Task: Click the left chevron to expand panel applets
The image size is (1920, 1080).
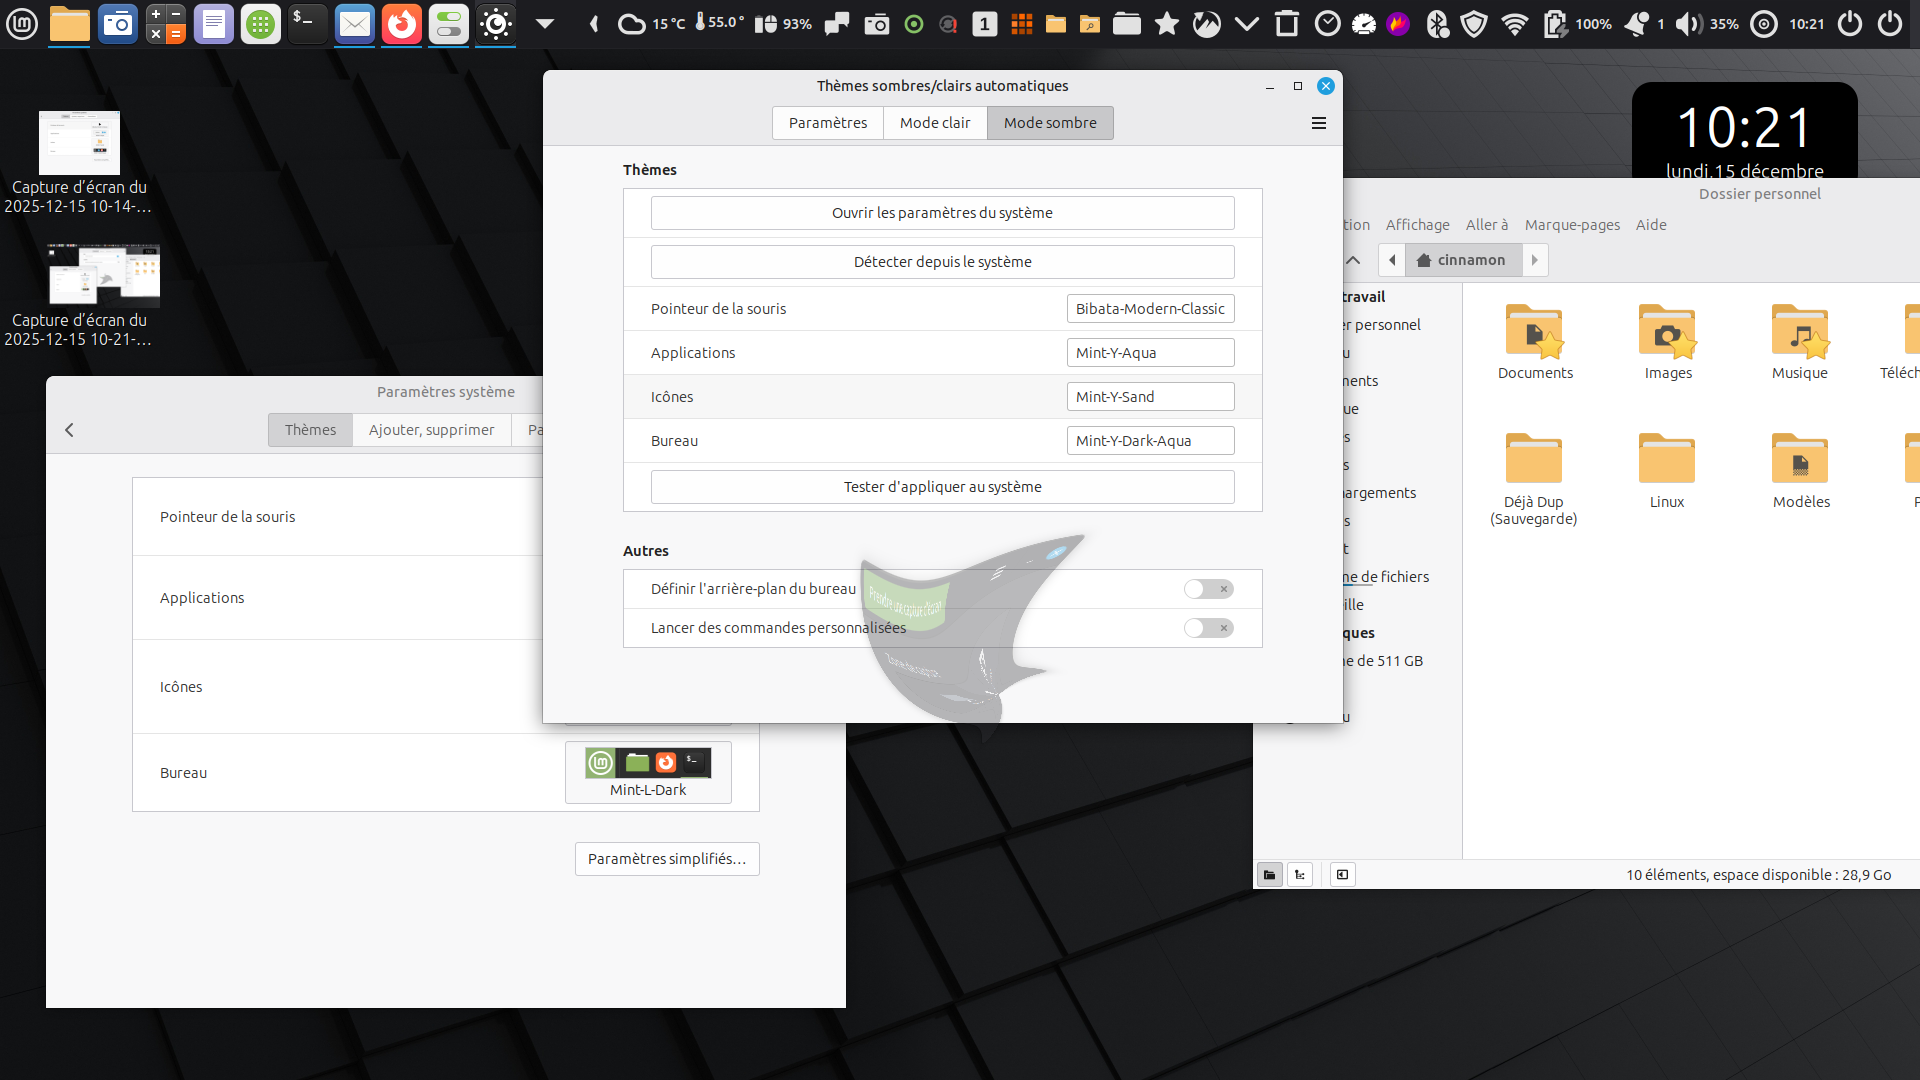Action: (593, 24)
